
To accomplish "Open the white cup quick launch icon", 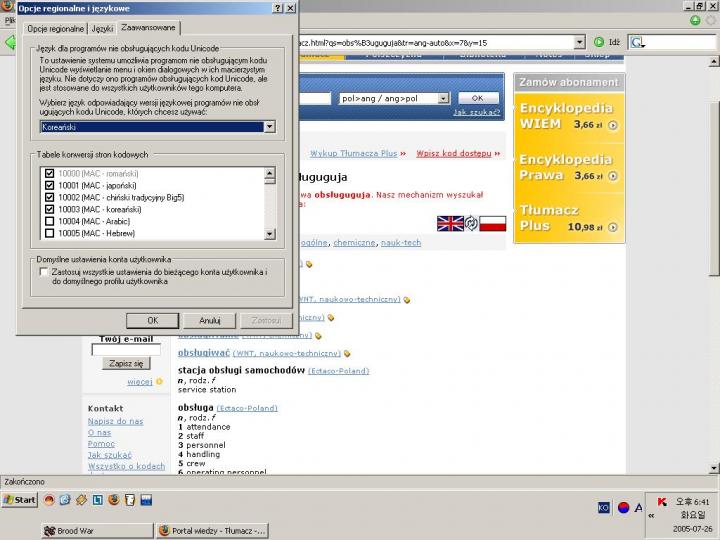I will pyautogui.click(x=129, y=500).
